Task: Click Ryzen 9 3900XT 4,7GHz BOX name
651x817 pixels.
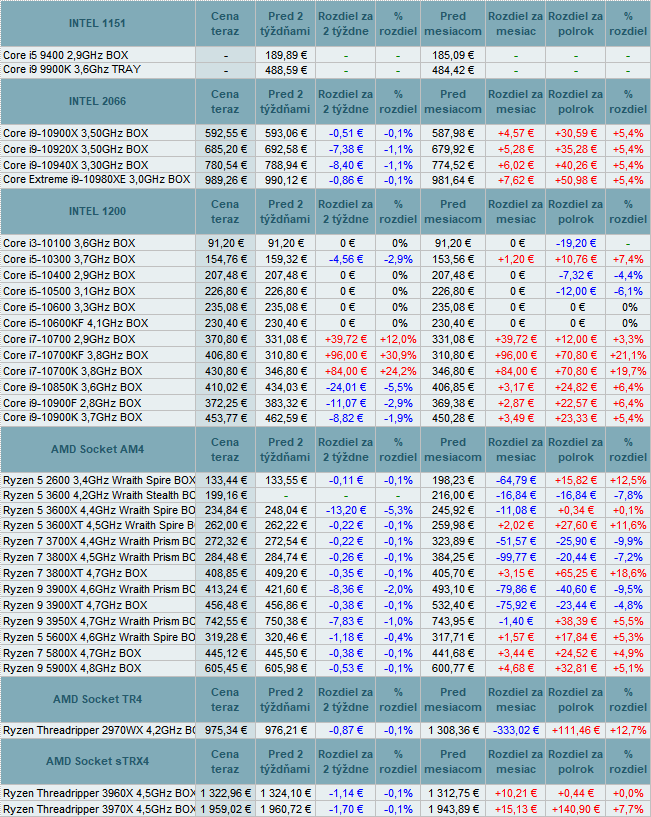Action: (75, 605)
